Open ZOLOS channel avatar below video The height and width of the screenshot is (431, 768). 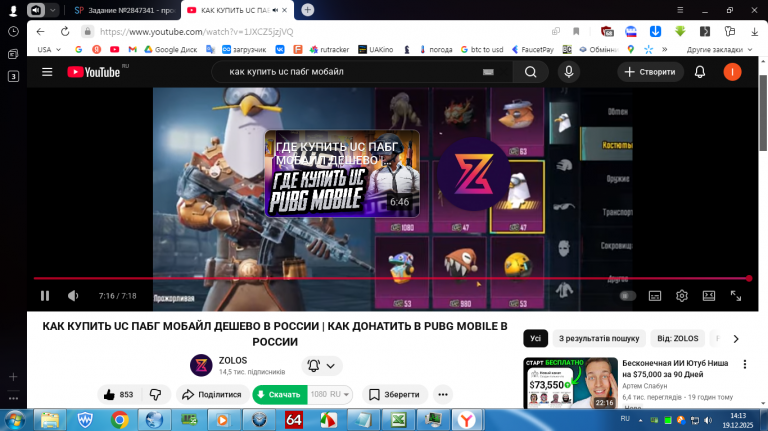[x=201, y=365]
